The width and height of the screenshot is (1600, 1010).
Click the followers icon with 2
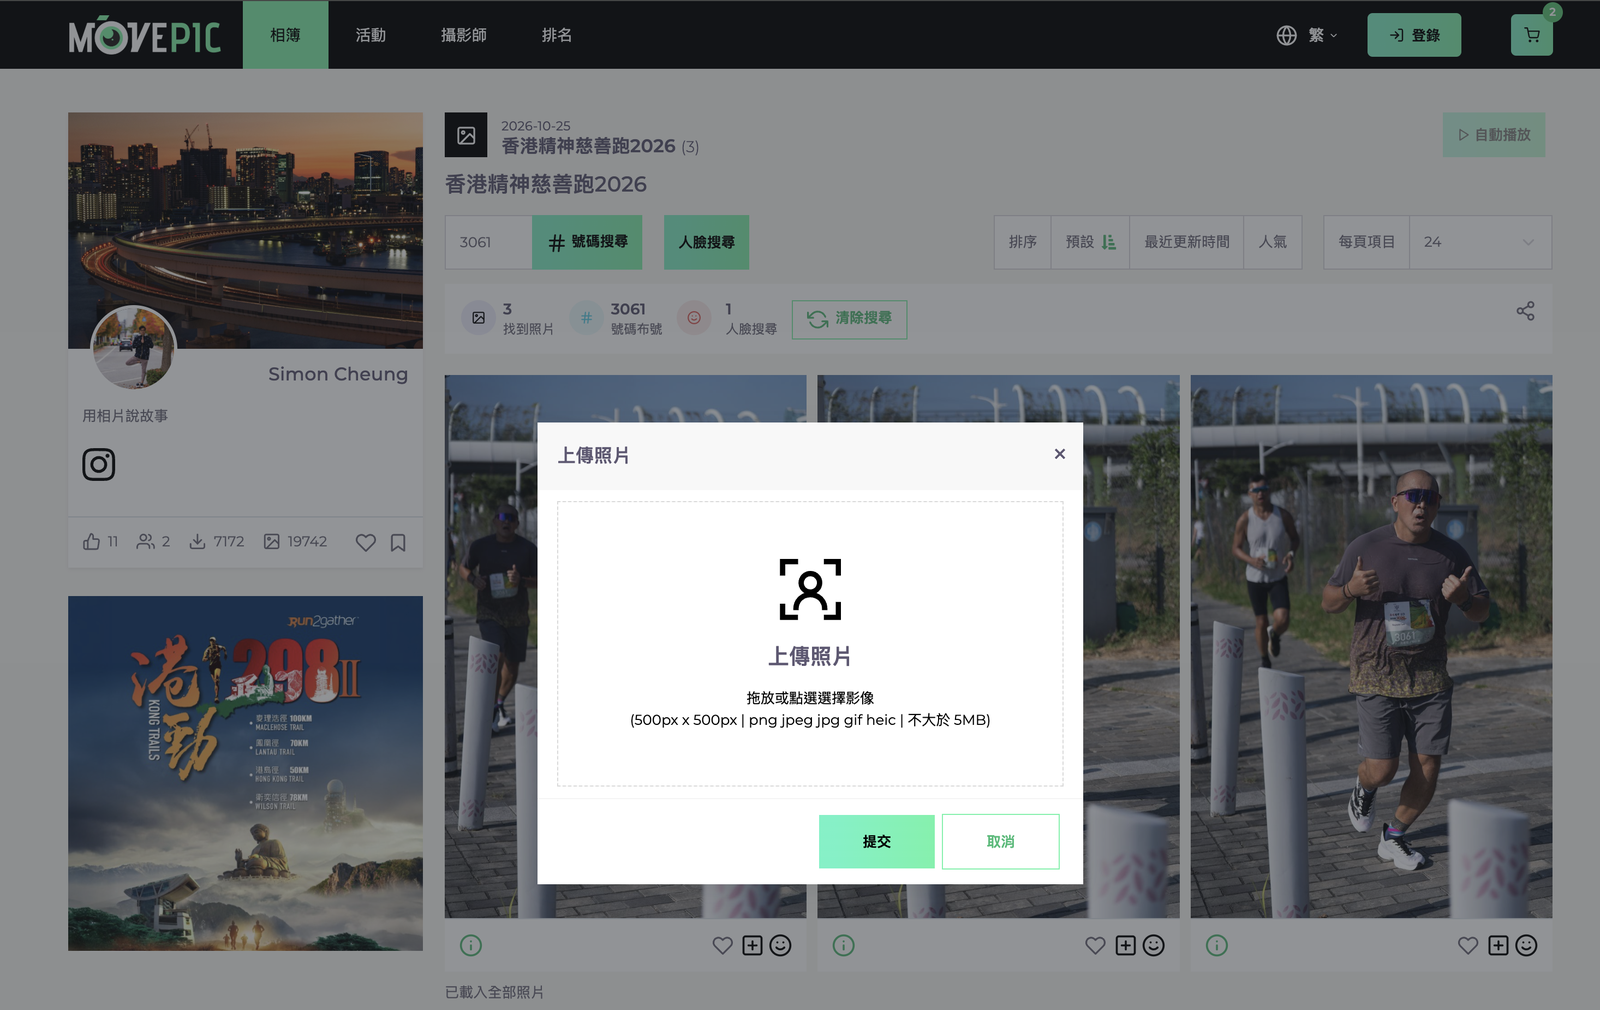pyautogui.click(x=146, y=541)
